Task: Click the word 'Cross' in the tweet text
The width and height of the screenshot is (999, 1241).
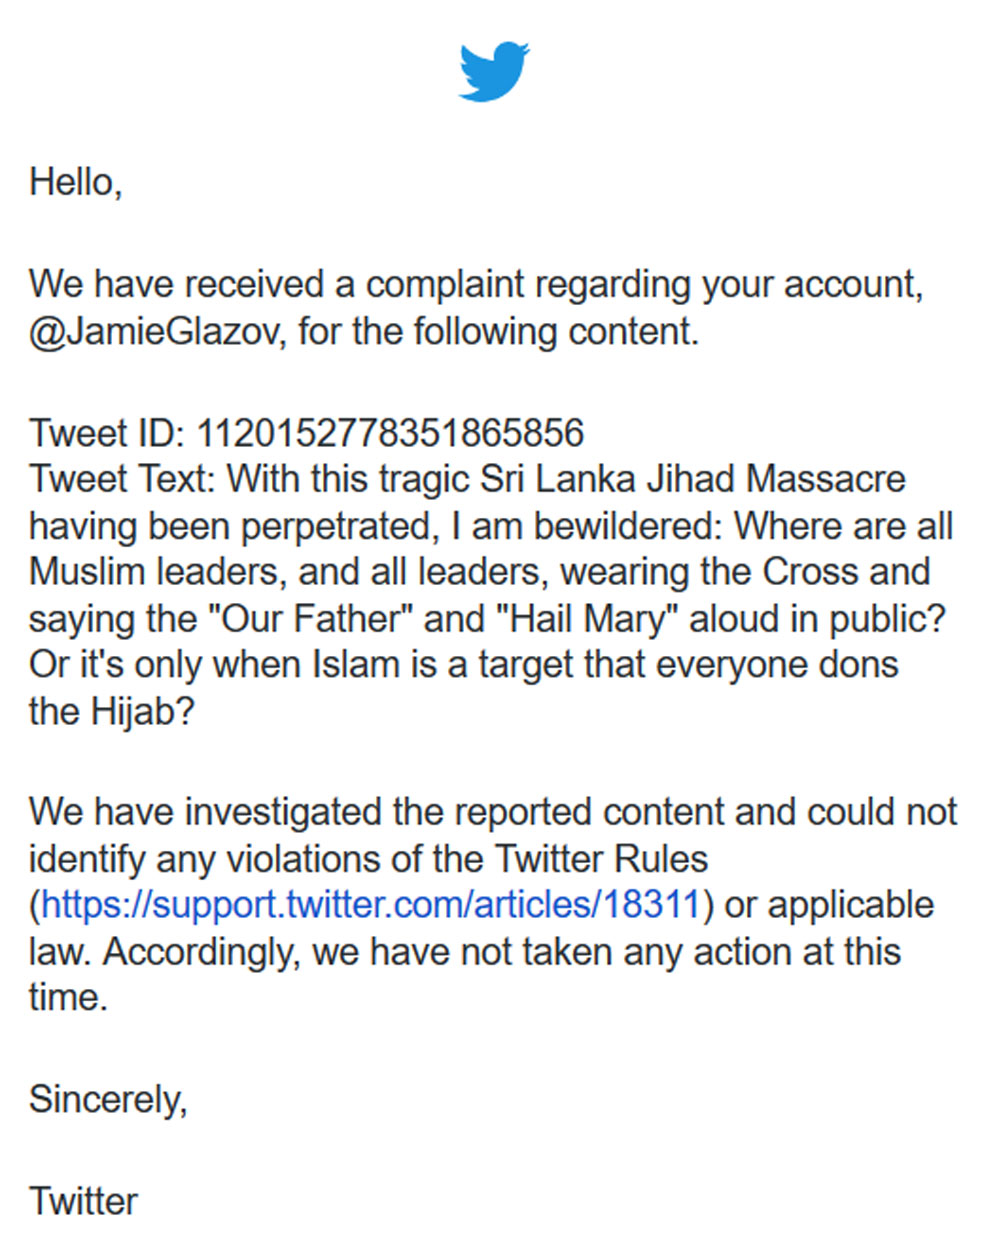Action: point(805,572)
